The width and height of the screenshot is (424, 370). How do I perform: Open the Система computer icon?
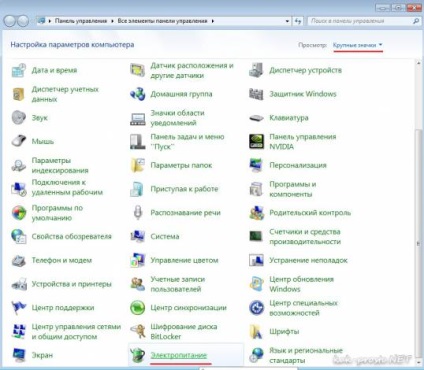pyautogui.click(x=137, y=236)
